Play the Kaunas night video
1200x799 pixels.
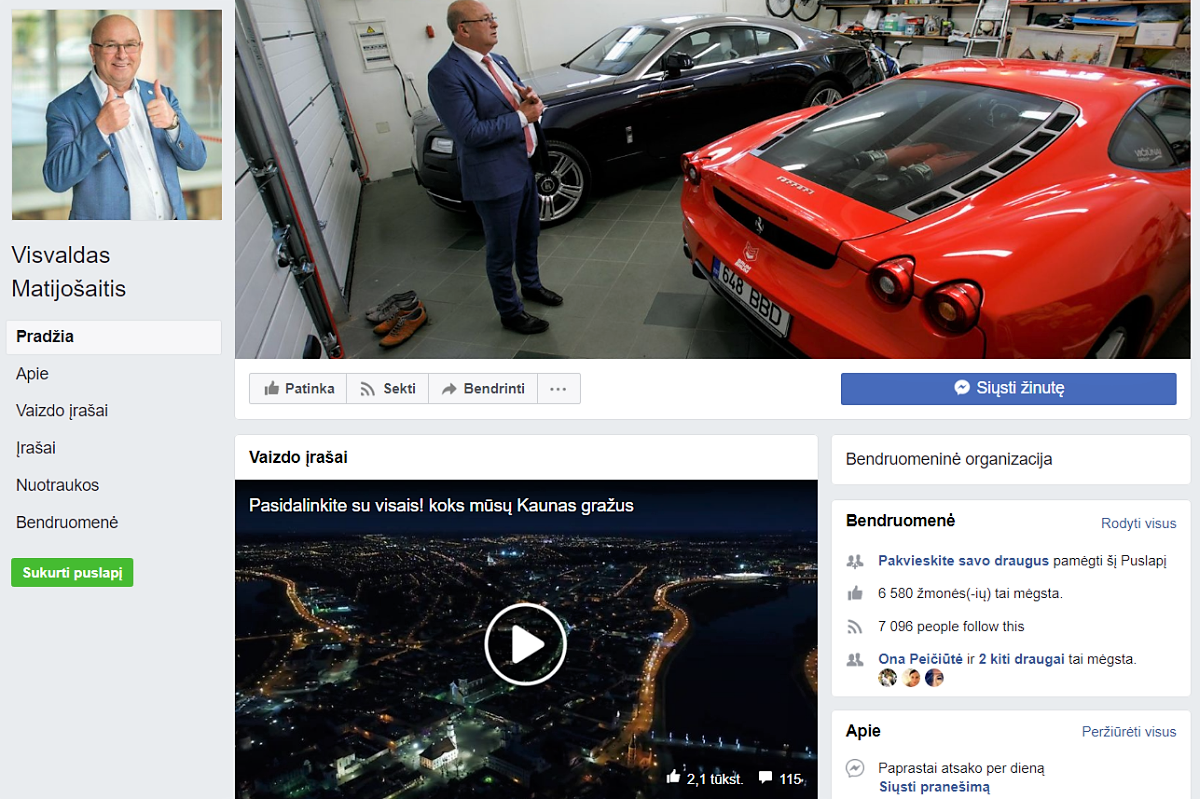tap(526, 645)
